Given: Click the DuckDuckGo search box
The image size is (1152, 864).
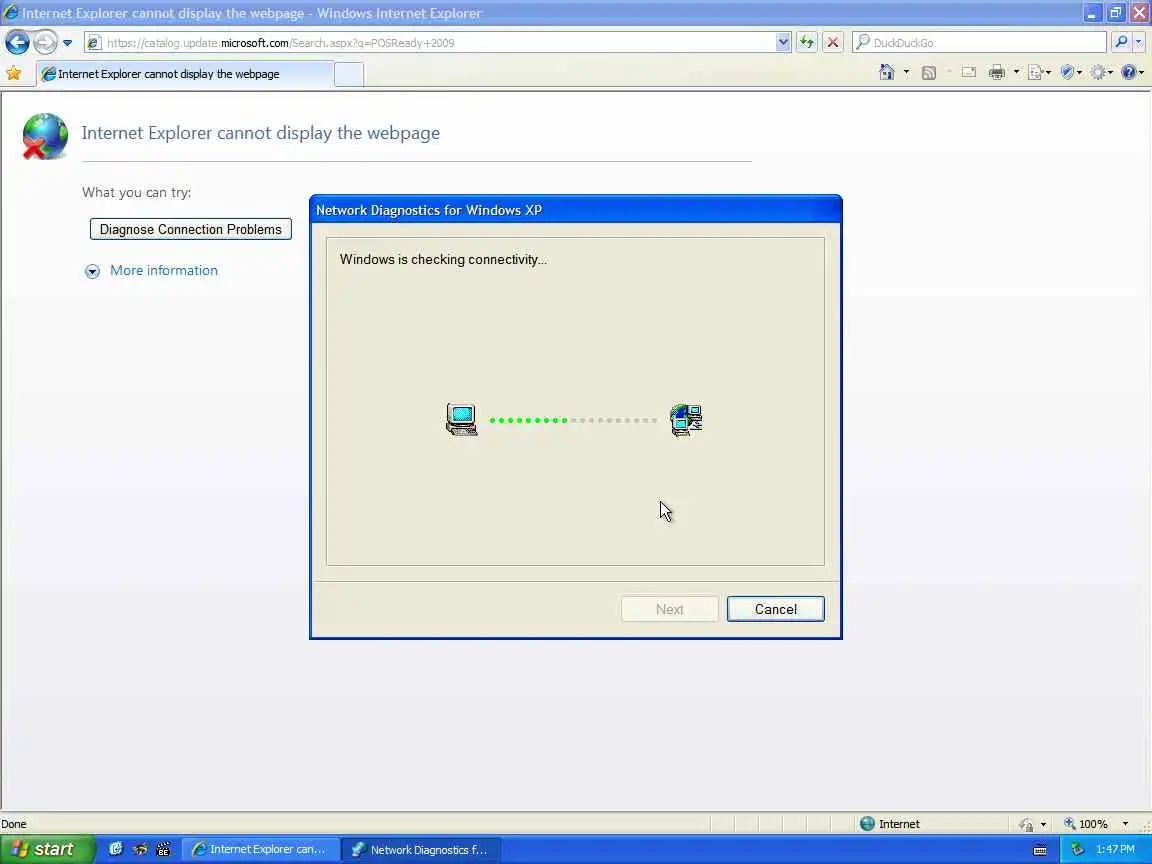Looking at the screenshot, I should coord(979,43).
